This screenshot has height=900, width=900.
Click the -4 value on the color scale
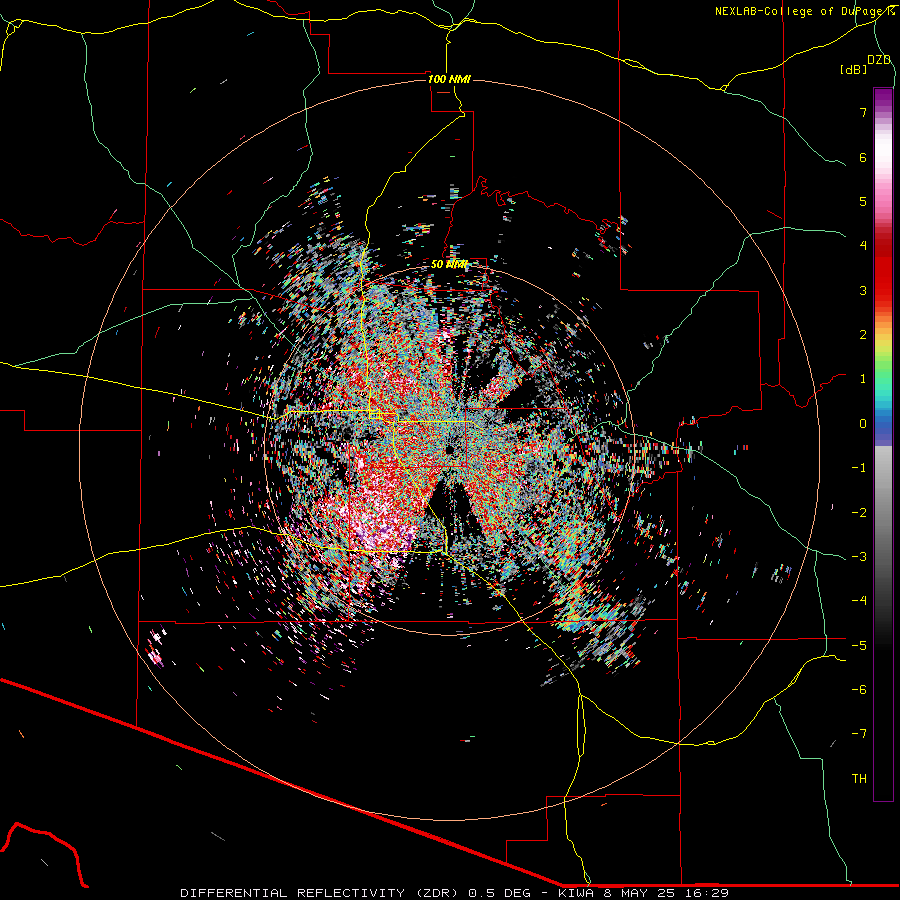[x=859, y=600]
